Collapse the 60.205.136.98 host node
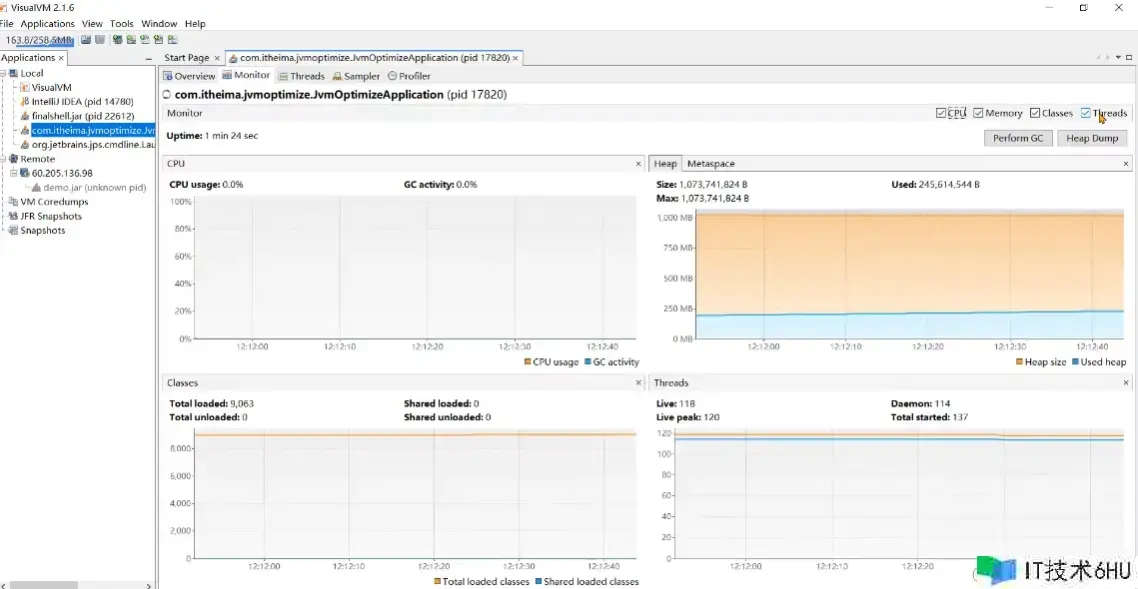 click(x=15, y=173)
